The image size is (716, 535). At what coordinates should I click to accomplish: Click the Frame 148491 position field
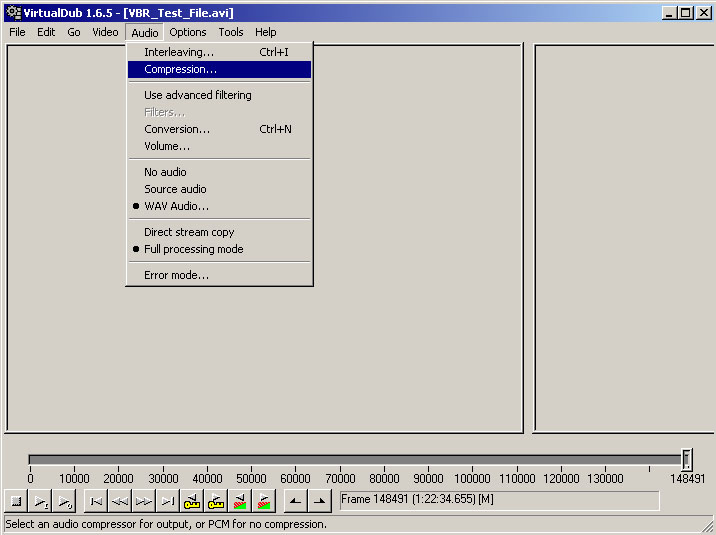tap(500, 501)
